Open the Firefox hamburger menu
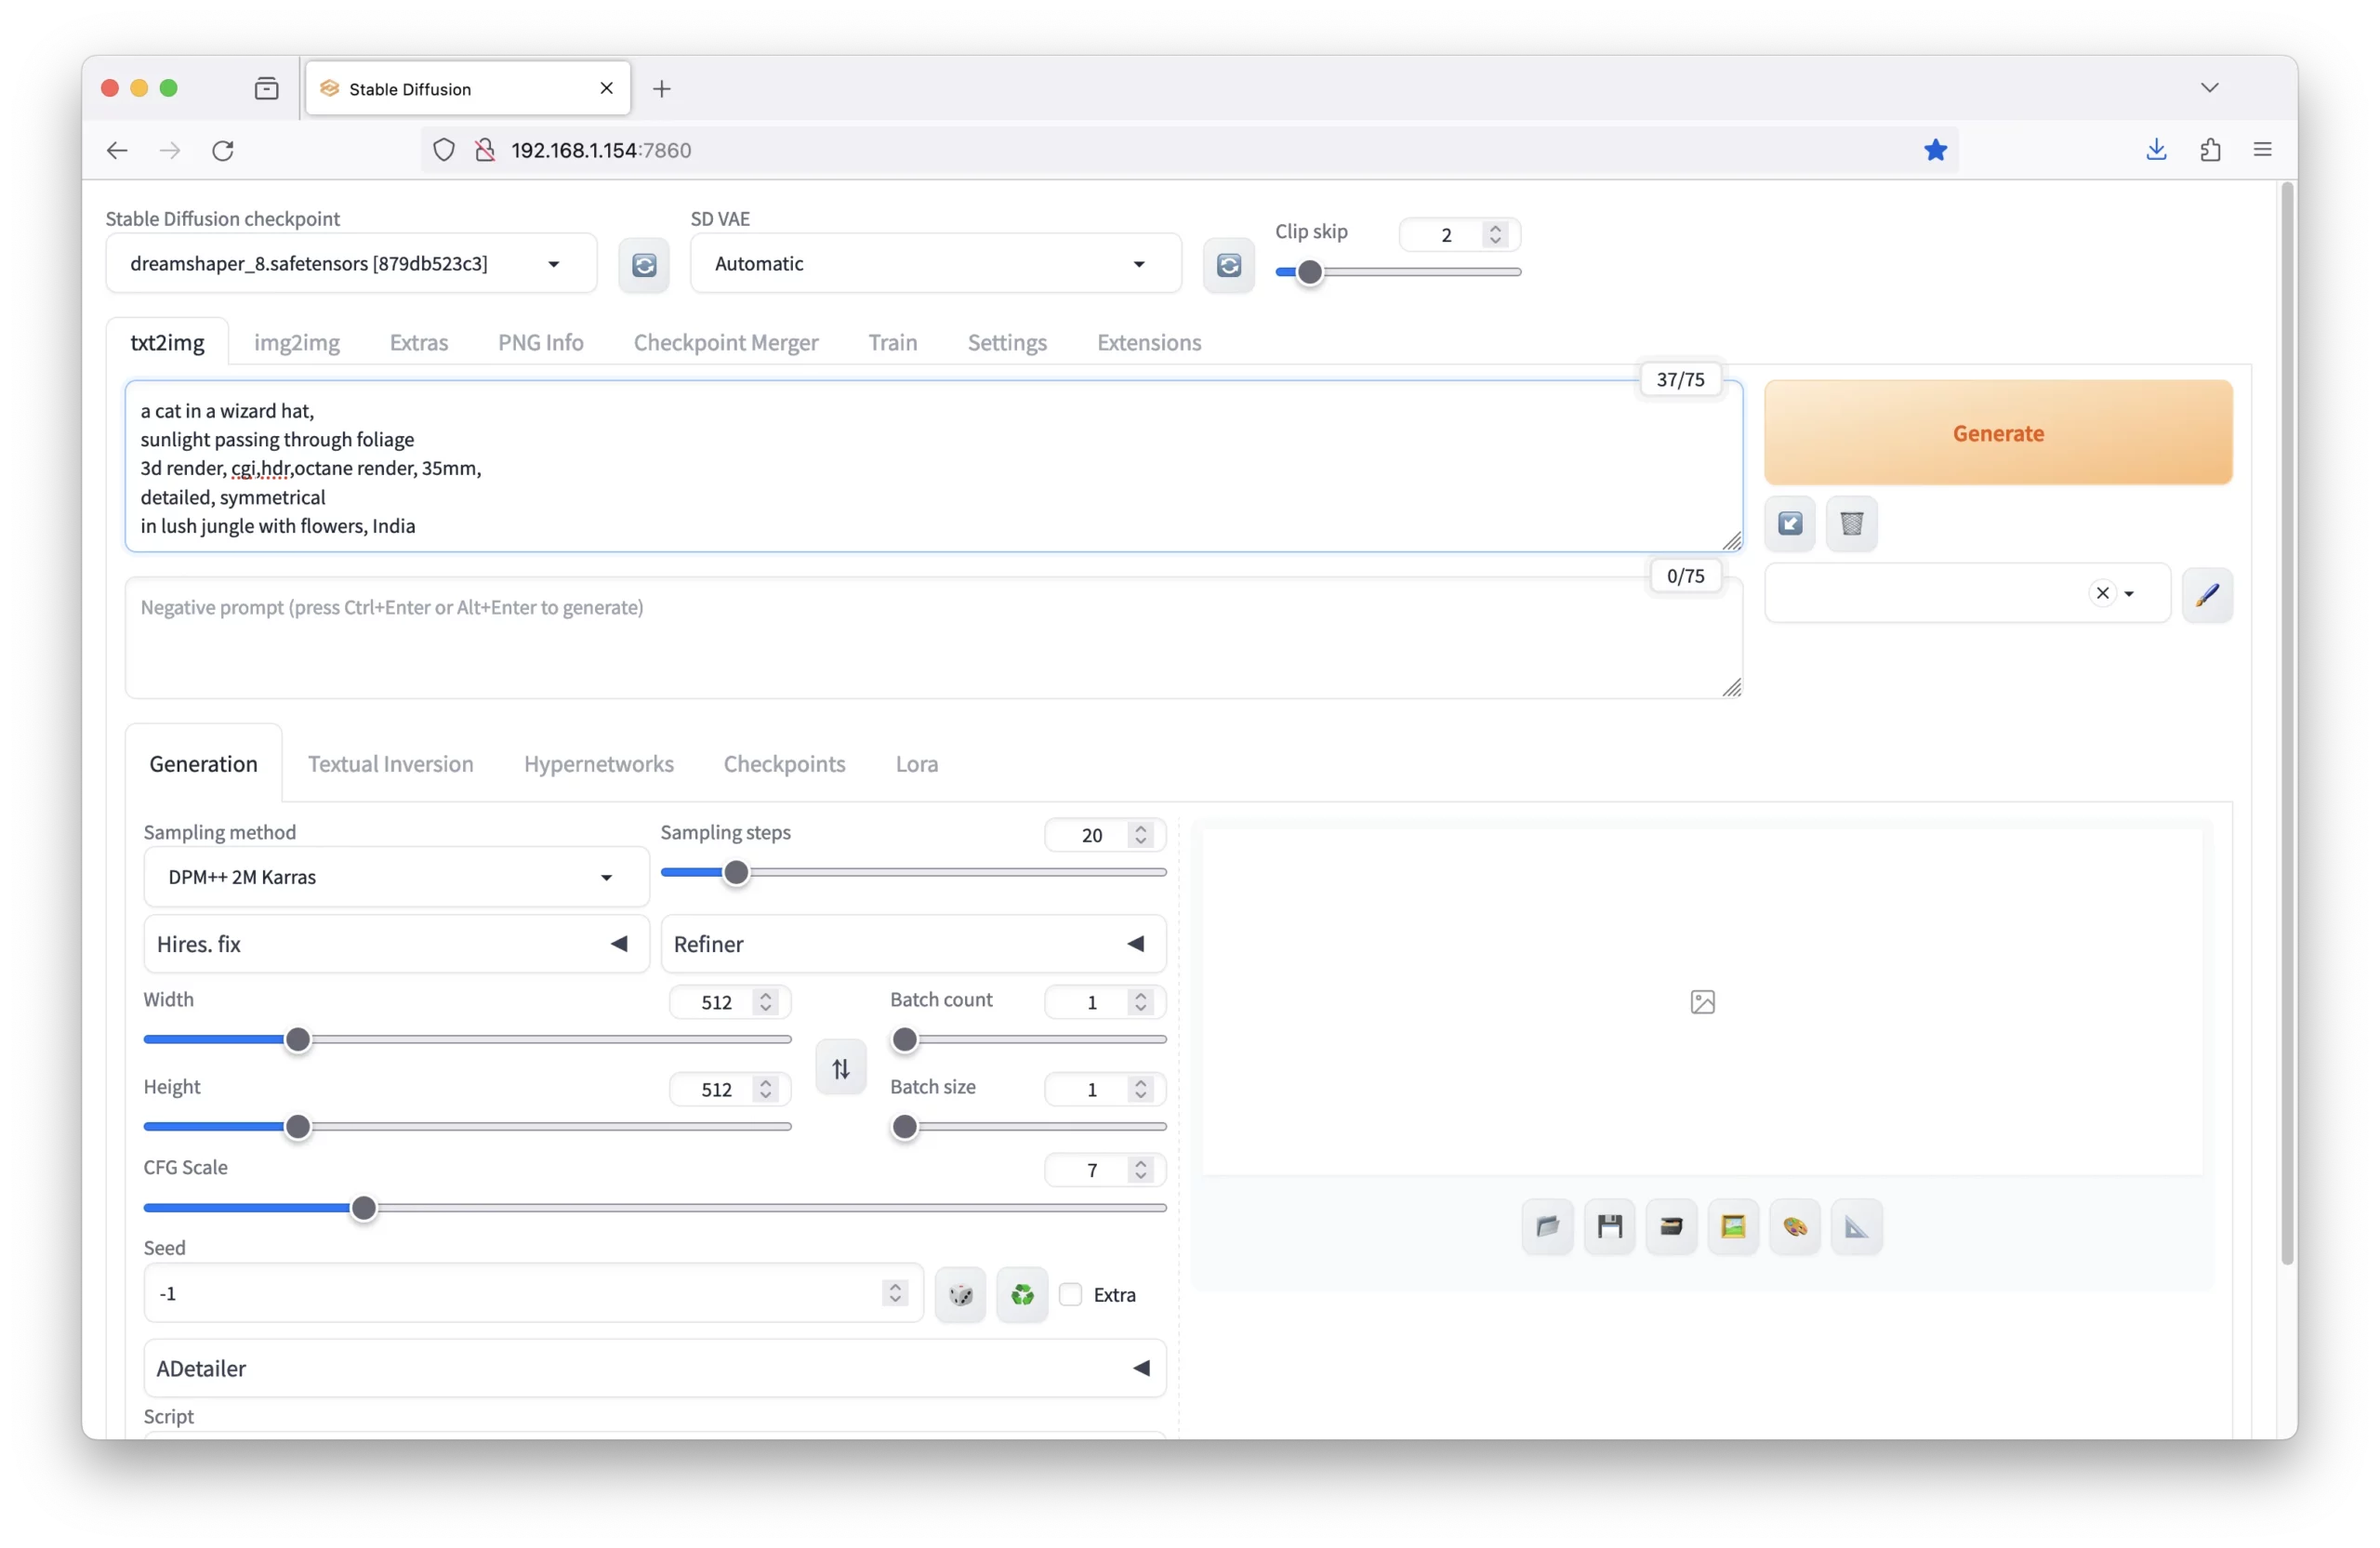 coord(2262,150)
